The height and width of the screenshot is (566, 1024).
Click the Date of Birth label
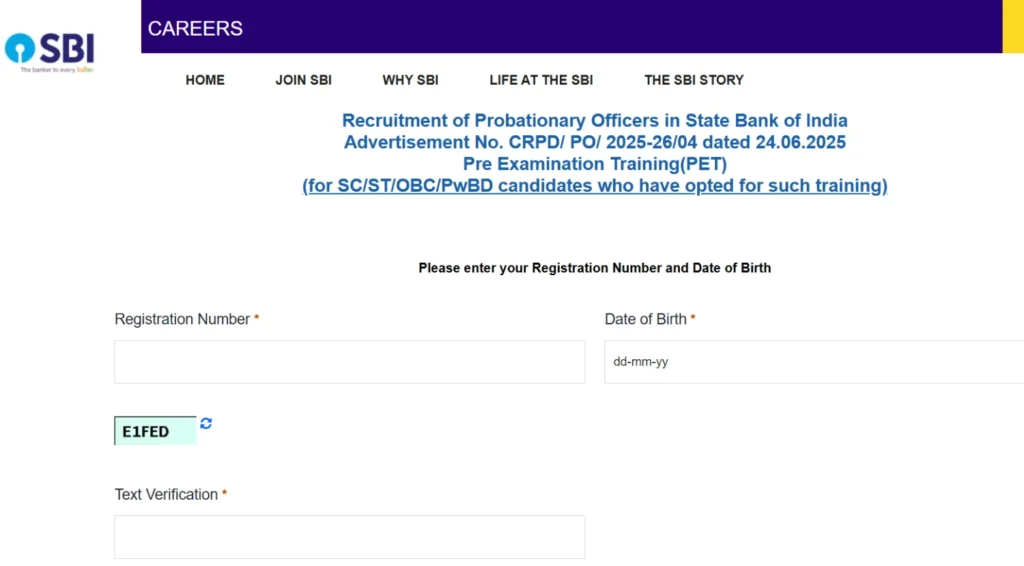click(645, 319)
